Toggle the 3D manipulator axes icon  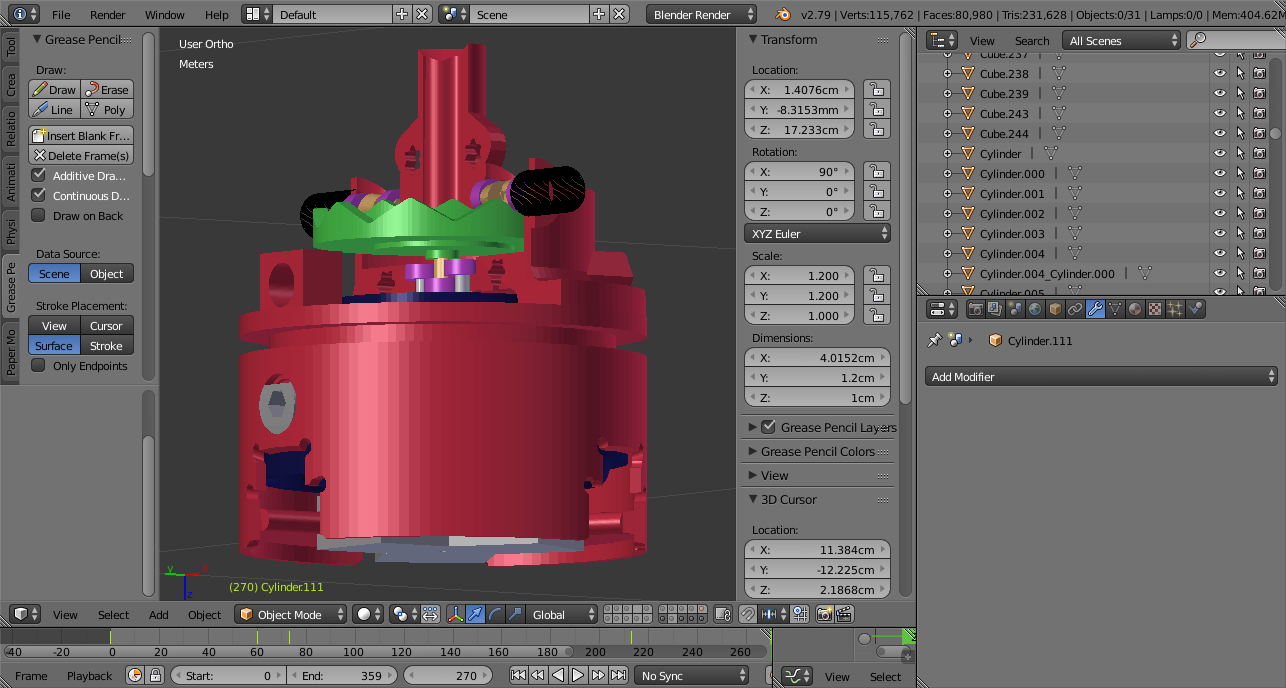pos(454,614)
